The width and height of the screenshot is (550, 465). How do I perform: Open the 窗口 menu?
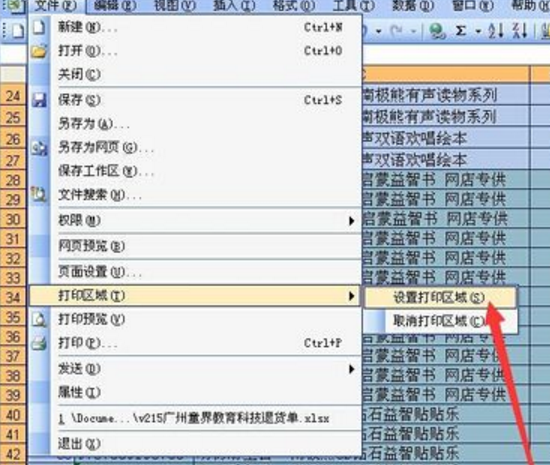pos(472,6)
